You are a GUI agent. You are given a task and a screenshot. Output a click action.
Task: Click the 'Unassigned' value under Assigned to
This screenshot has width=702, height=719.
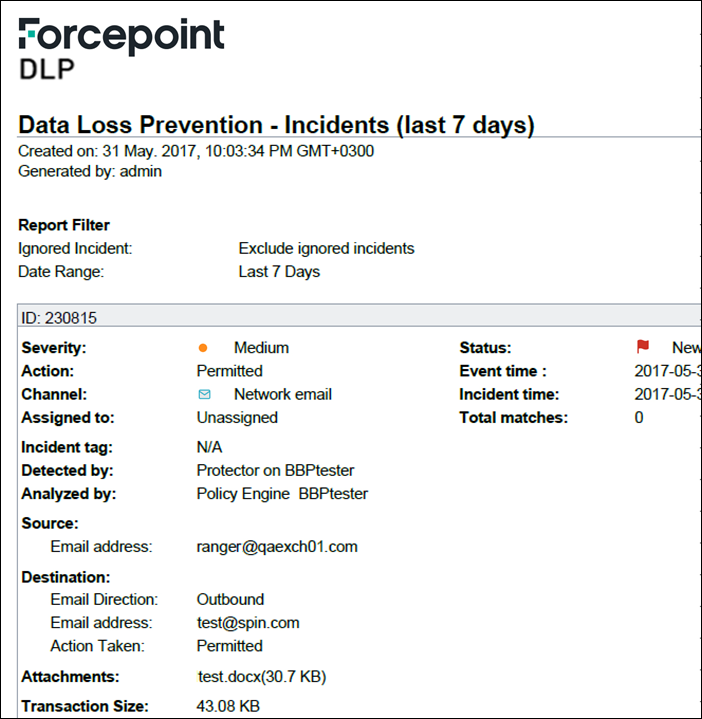pyautogui.click(x=237, y=417)
